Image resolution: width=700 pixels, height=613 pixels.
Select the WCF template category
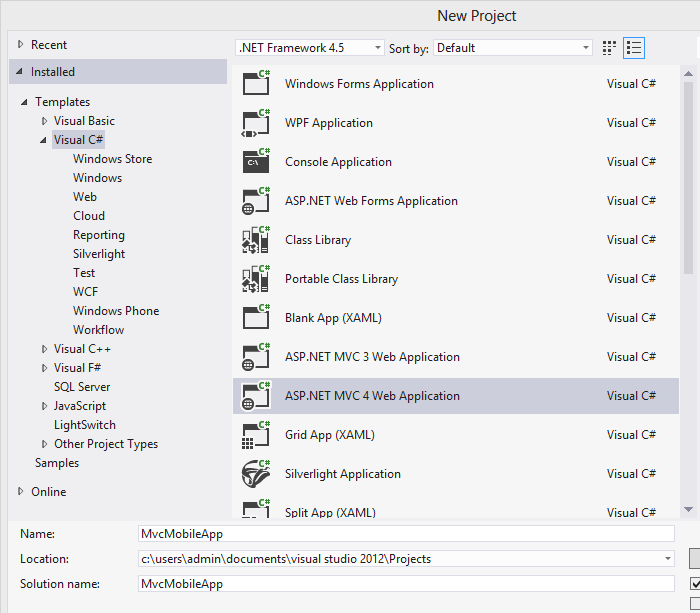point(85,292)
